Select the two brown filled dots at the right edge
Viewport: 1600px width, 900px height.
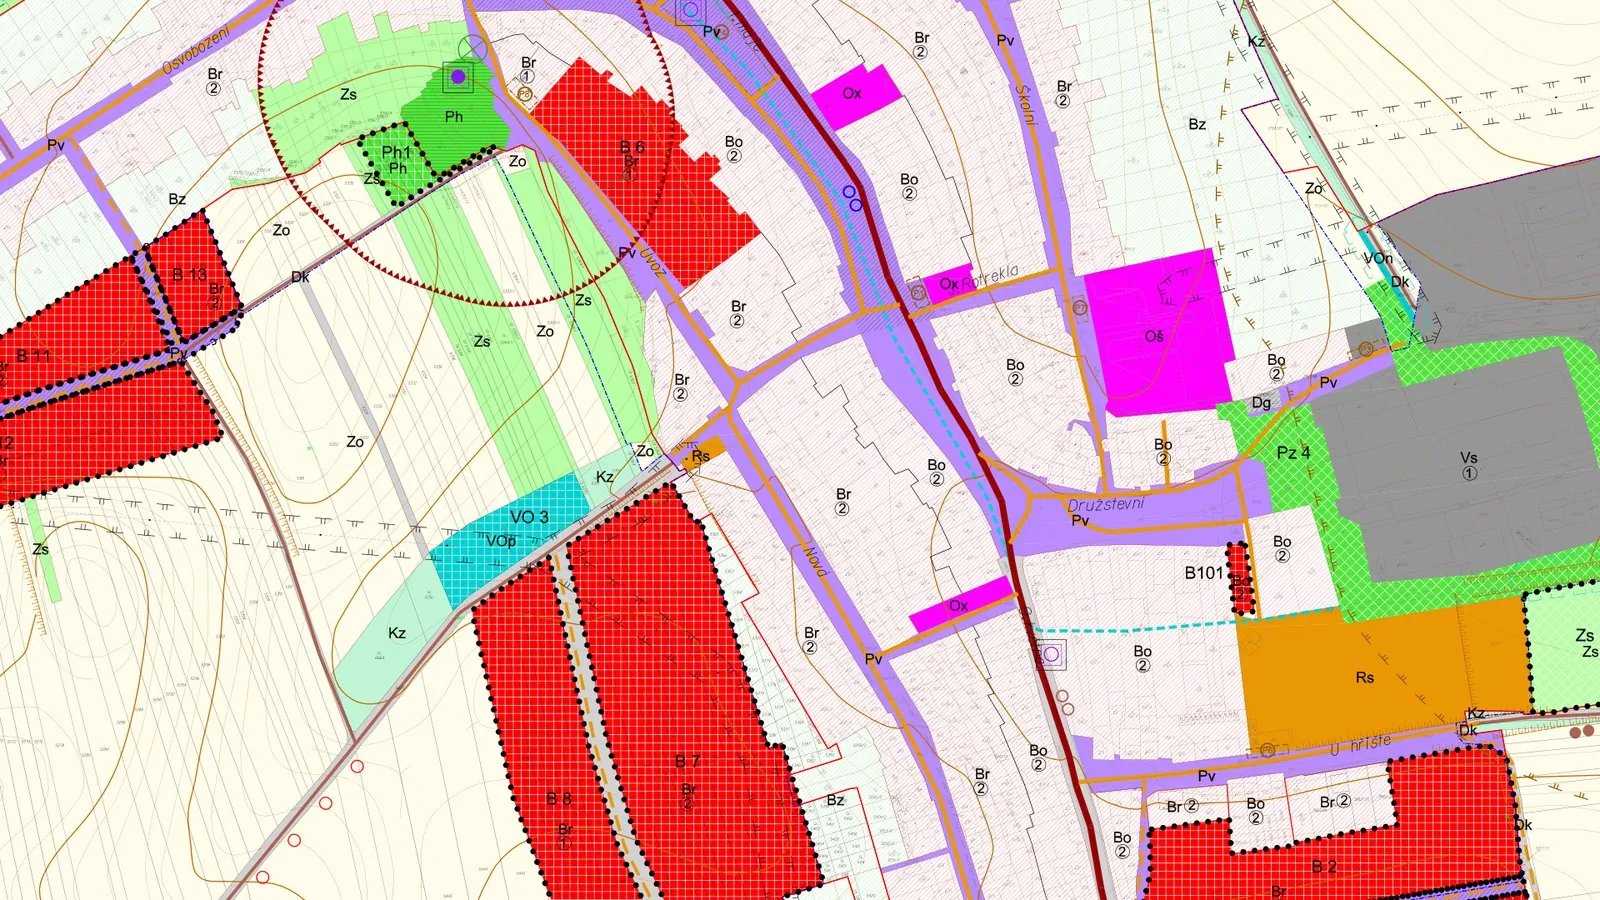[1582, 732]
